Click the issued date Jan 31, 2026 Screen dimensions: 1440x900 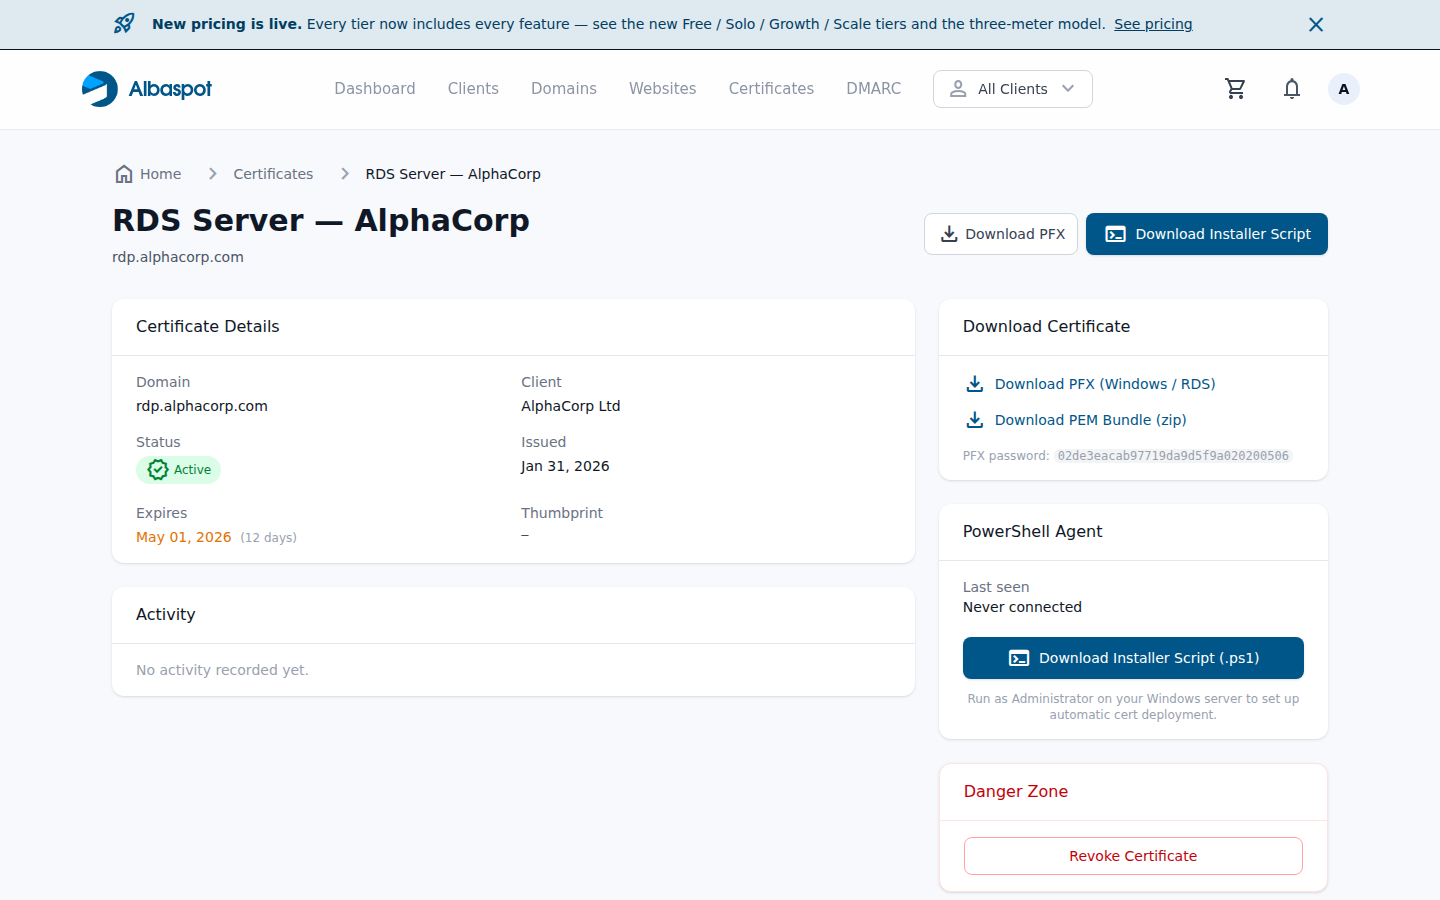[x=565, y=466]
